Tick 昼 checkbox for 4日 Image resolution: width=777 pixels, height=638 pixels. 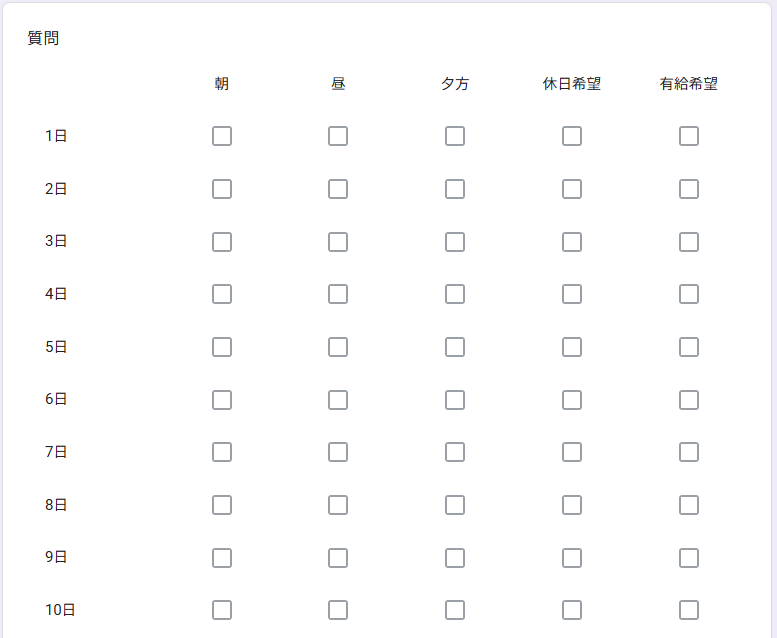[338, 294]
